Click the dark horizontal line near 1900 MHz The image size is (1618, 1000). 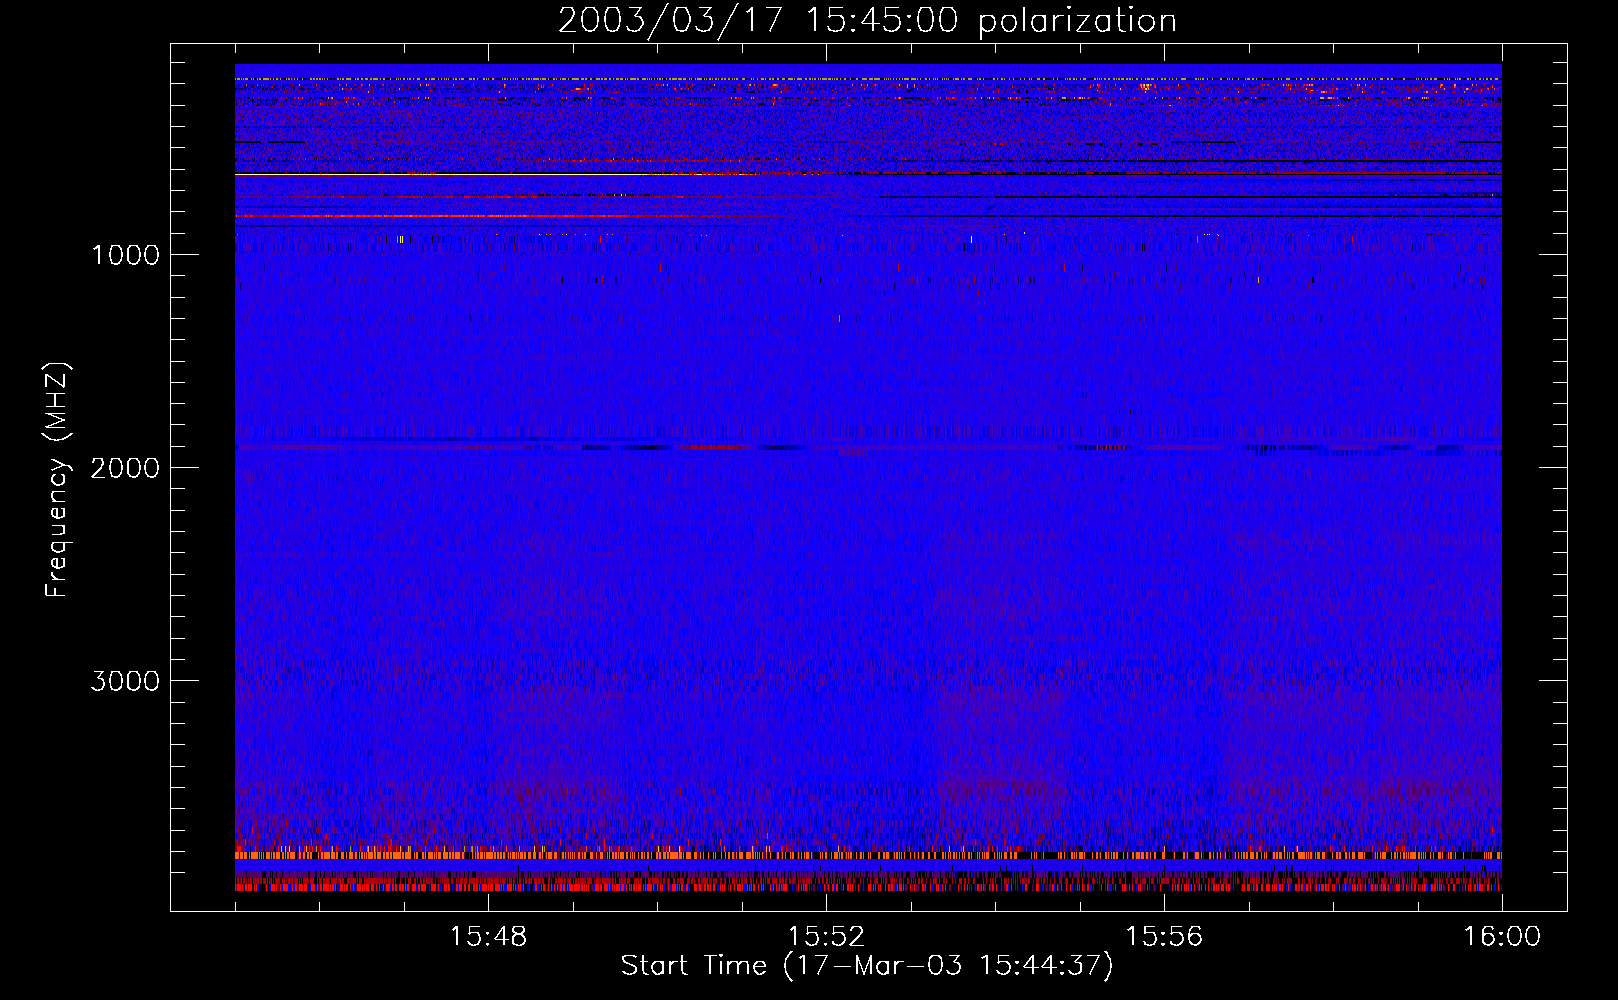coord(868,447)
